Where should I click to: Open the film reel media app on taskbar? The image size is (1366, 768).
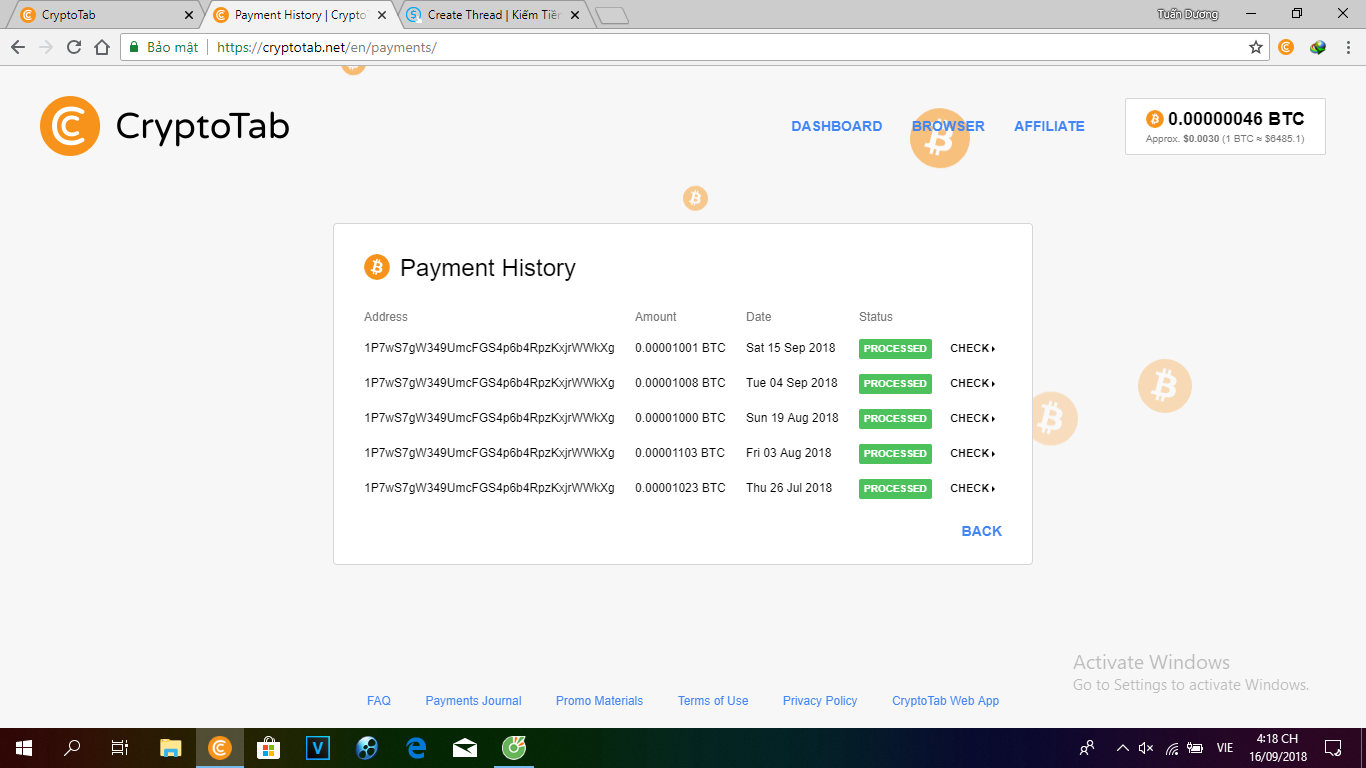367,748
